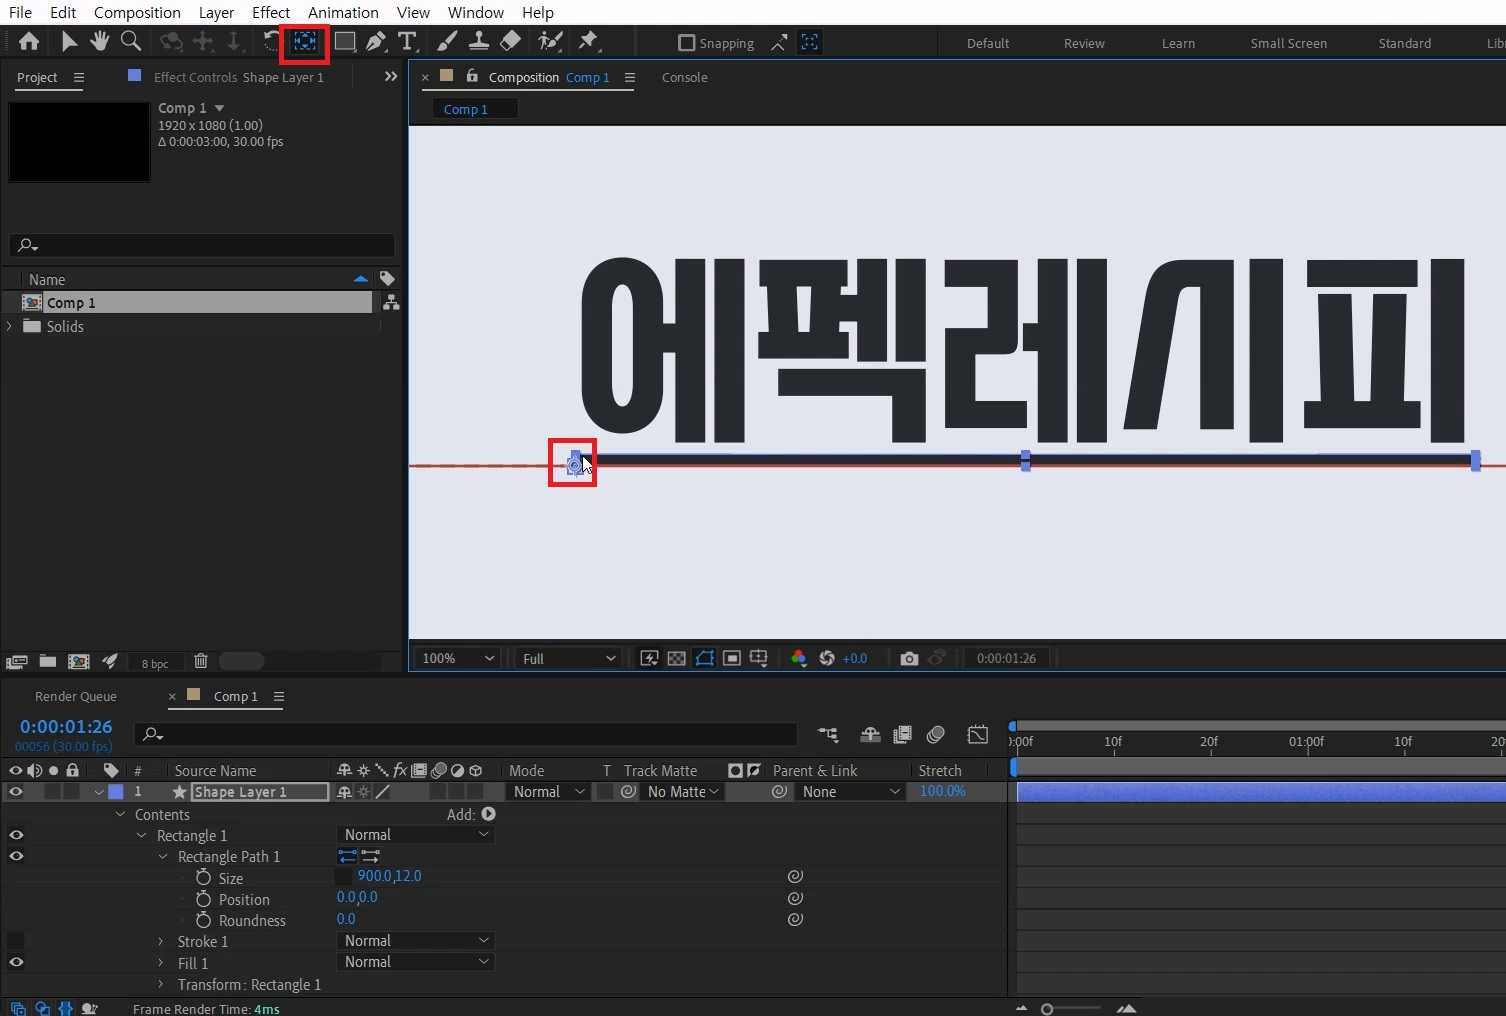Expand Transform: Rectangle 1 group

(x=161, y=984)
